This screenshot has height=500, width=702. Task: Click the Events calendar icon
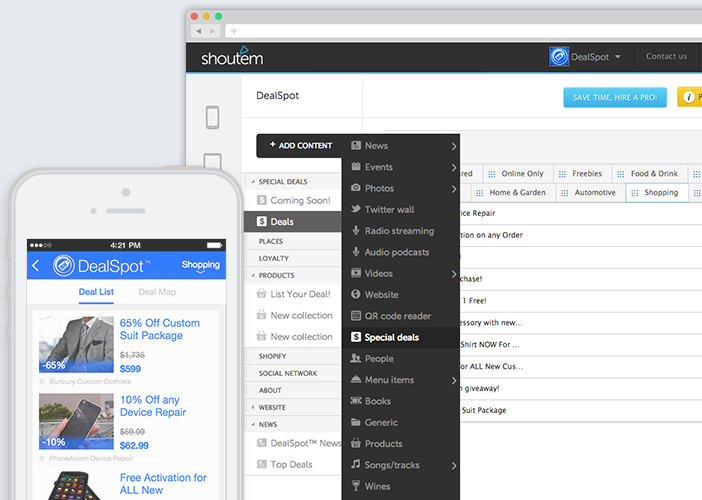pos(356,167)
